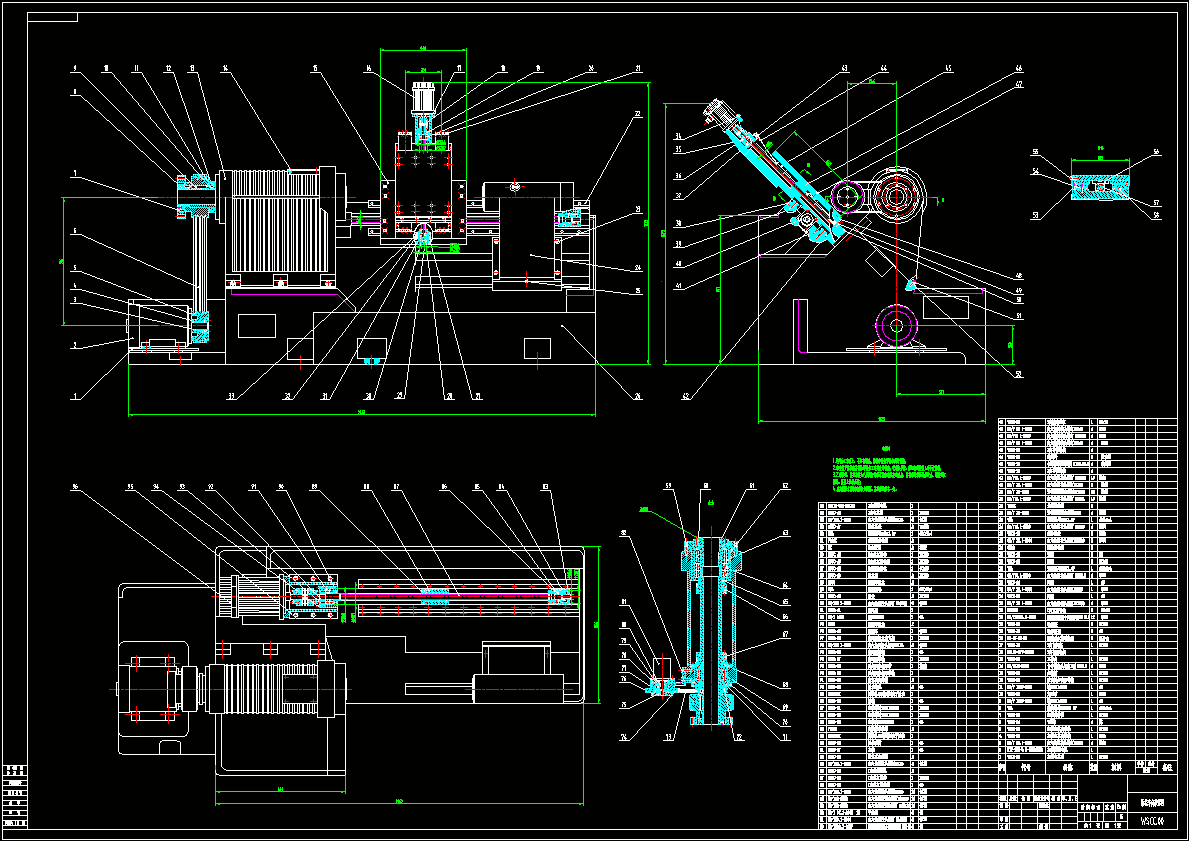Select part balloon number 43

pos(844,69)
